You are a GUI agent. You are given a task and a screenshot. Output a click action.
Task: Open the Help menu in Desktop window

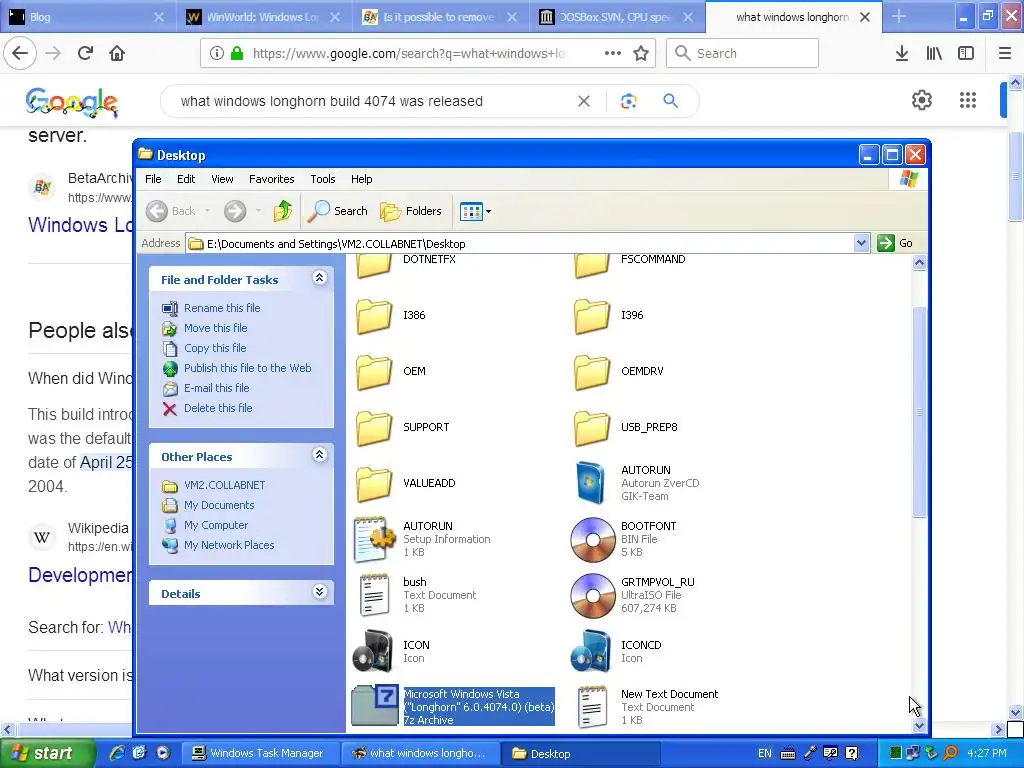point(361,179)
